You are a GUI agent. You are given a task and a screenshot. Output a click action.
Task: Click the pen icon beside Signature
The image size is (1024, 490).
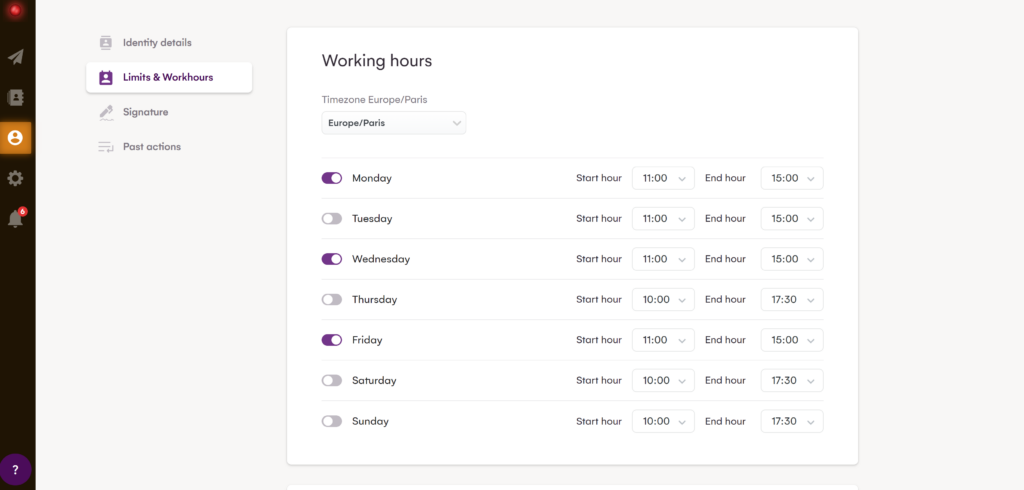tap(106, 112)
